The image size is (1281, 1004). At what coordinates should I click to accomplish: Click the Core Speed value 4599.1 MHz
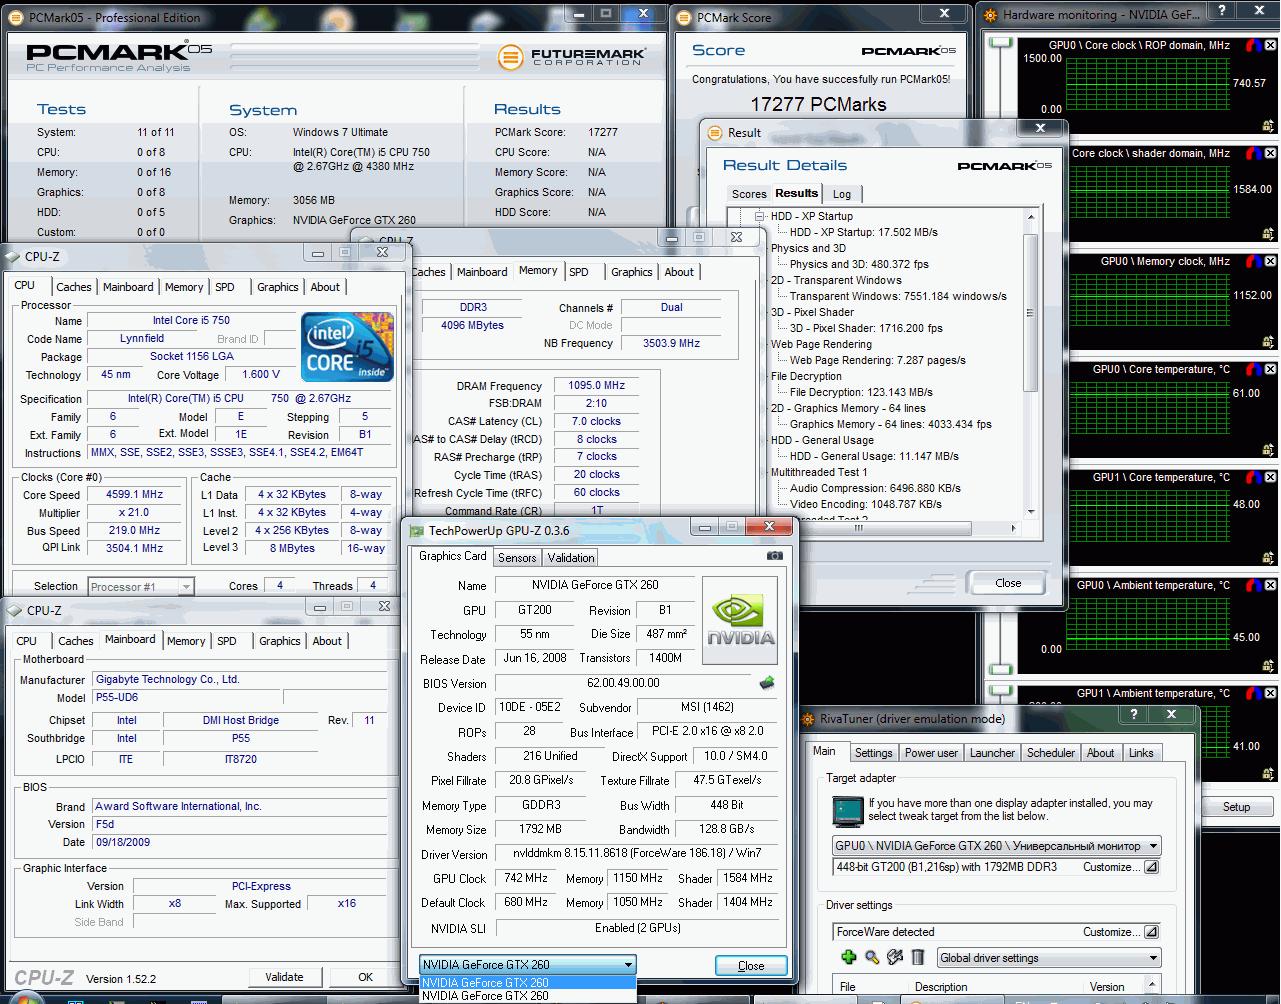[x=134, y=494]
